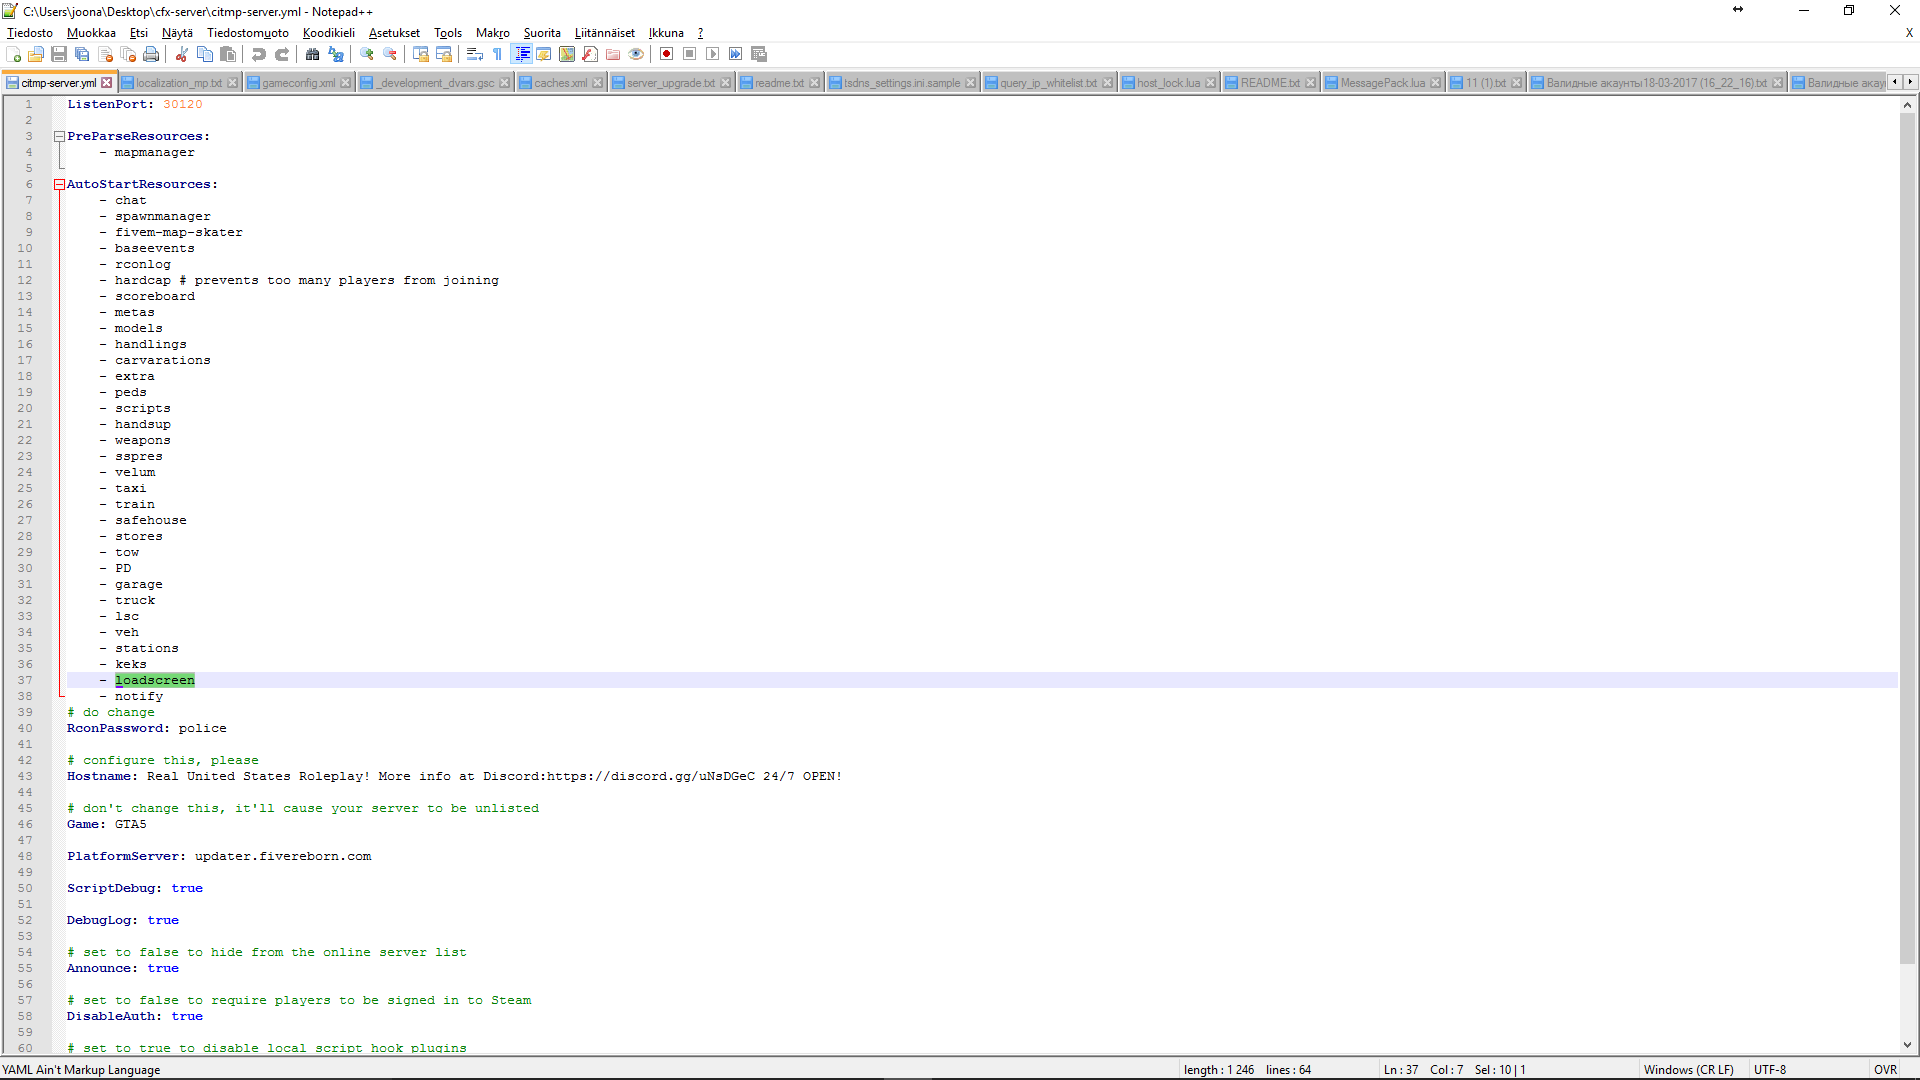Click the Replace icon in the toolbar

click(336, 54)
